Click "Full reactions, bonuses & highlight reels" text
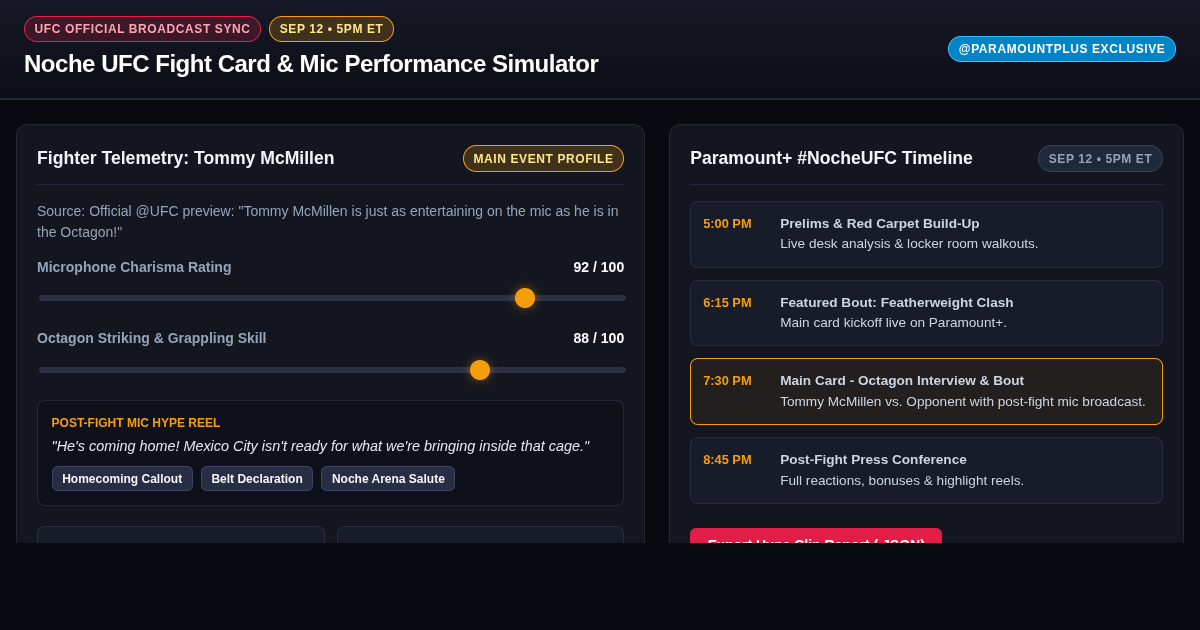 point(902,481)
